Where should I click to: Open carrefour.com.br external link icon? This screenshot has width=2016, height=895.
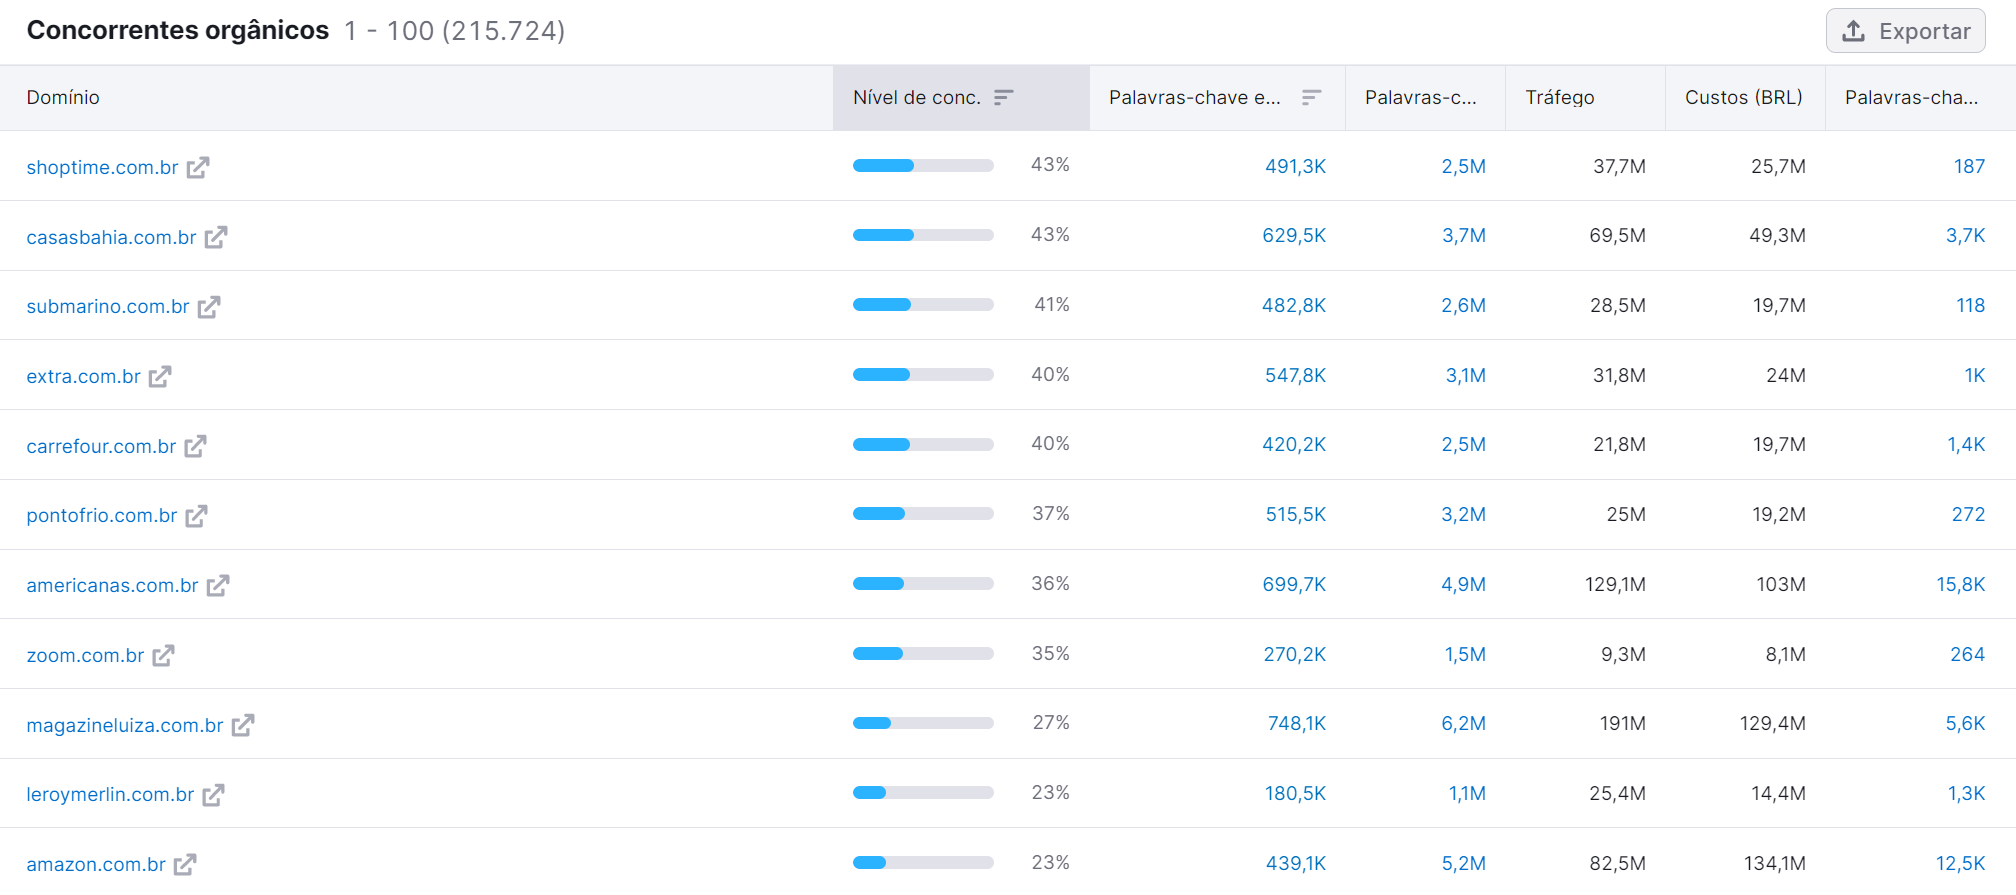[196, 446]
